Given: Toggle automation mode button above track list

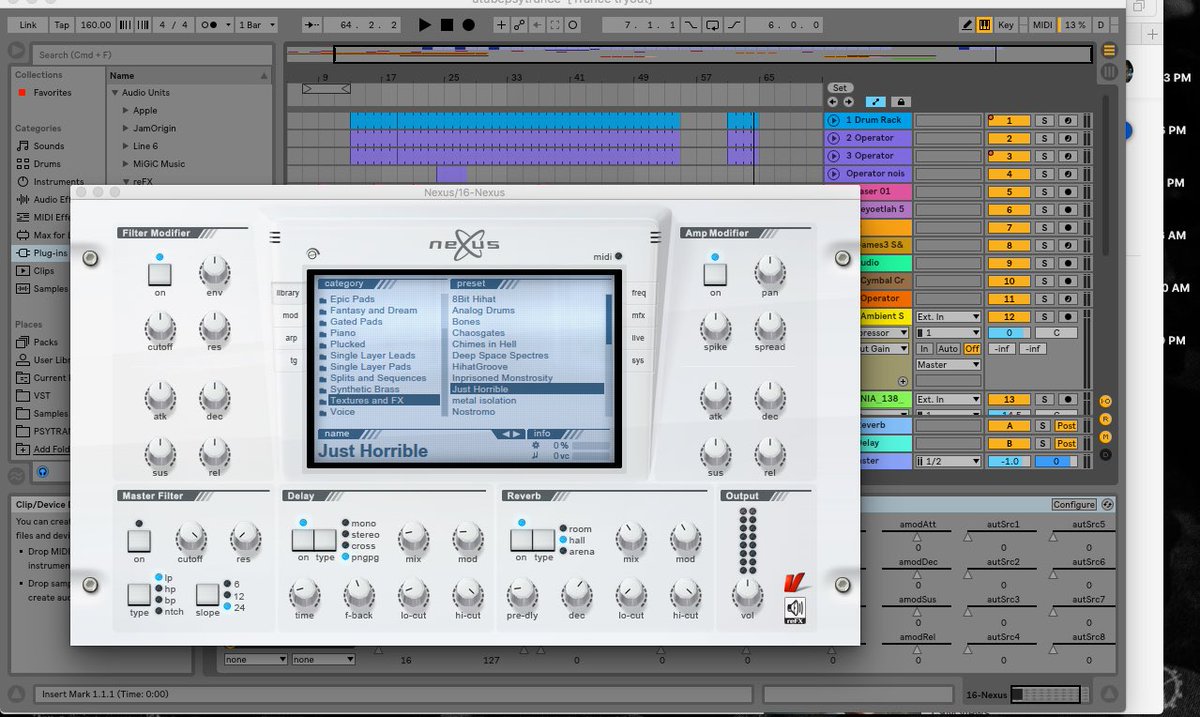Looking at the screenshot, I should [876, 102].
